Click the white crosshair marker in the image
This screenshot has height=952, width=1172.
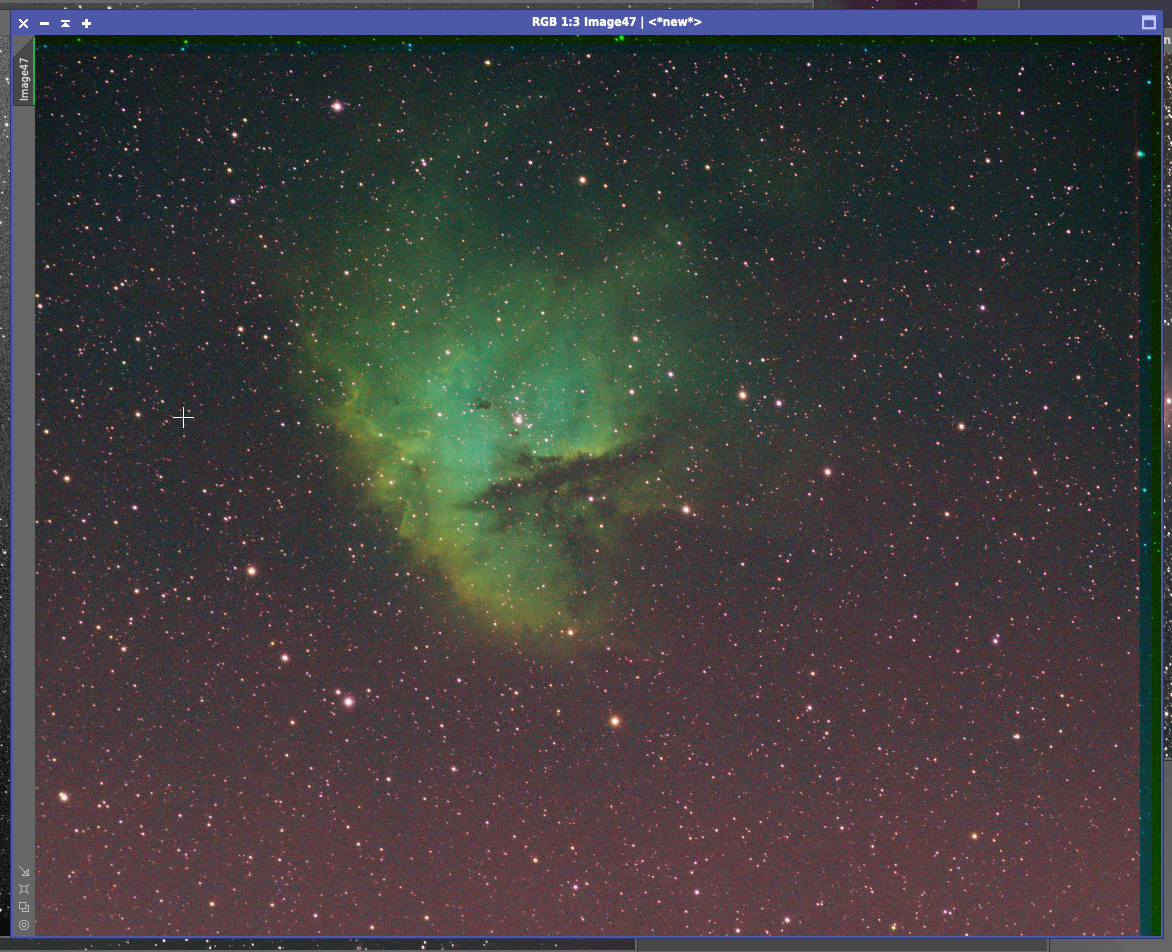click(183, 418)
